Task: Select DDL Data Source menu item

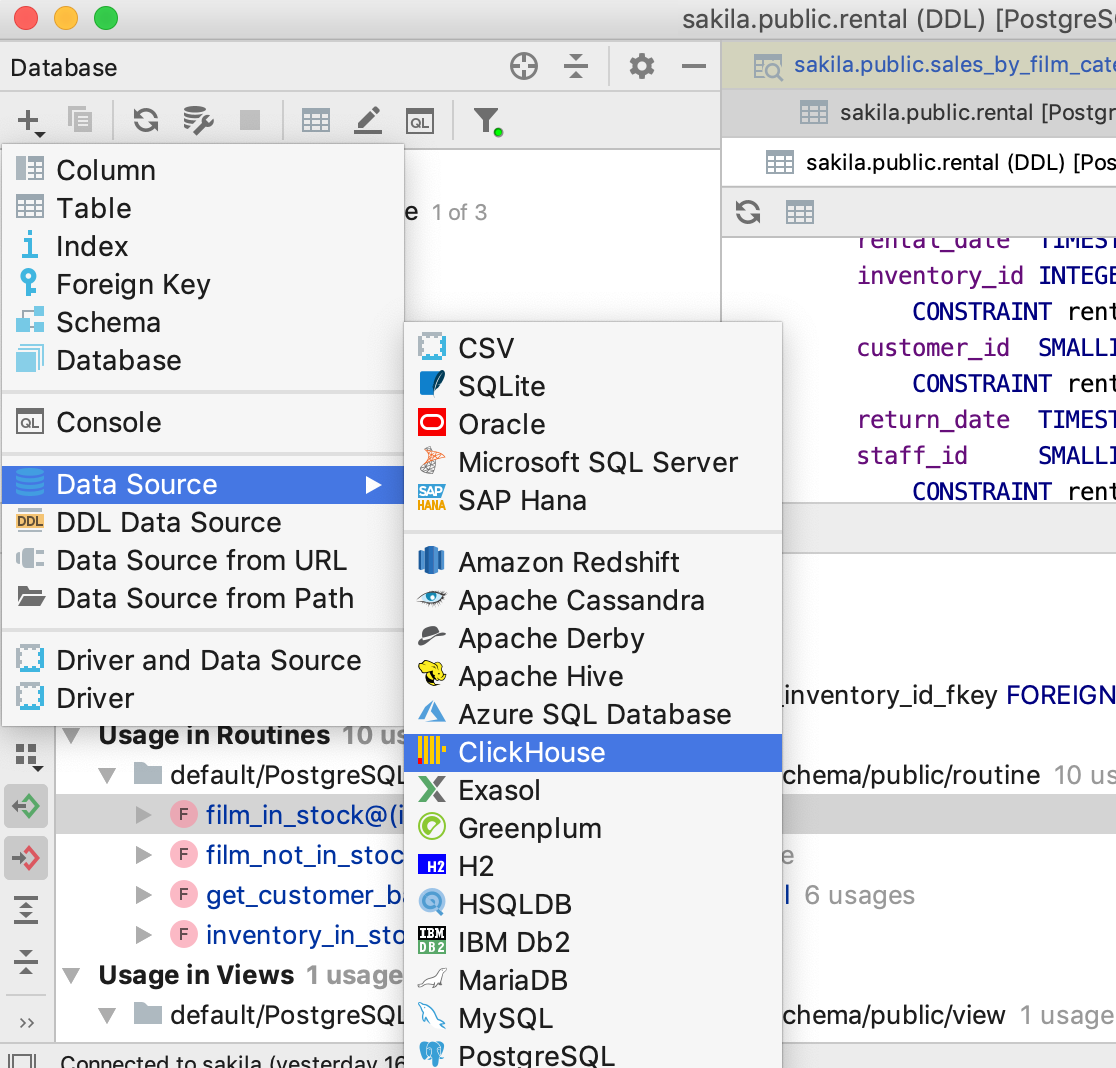Action: coord(203,522)
